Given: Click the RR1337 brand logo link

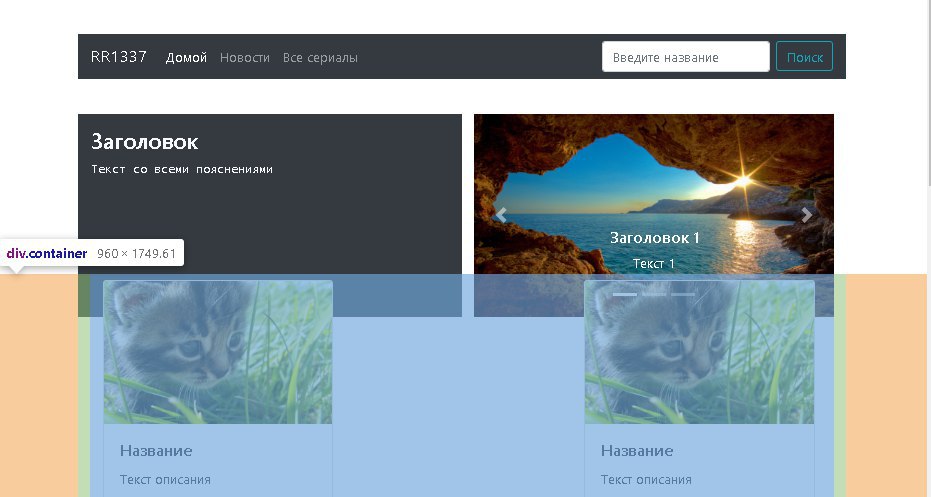Looking at the screenshot, I should [x=119, y=57].
